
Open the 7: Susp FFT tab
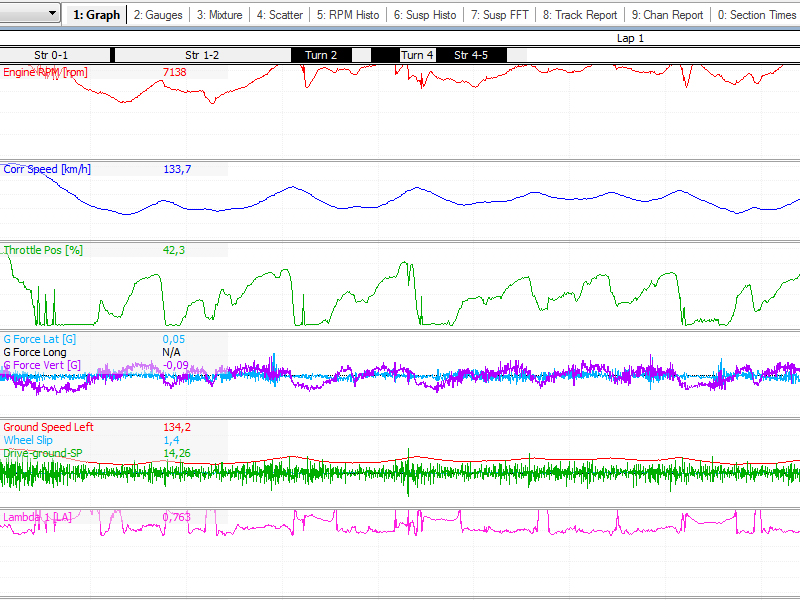point(499,15)
